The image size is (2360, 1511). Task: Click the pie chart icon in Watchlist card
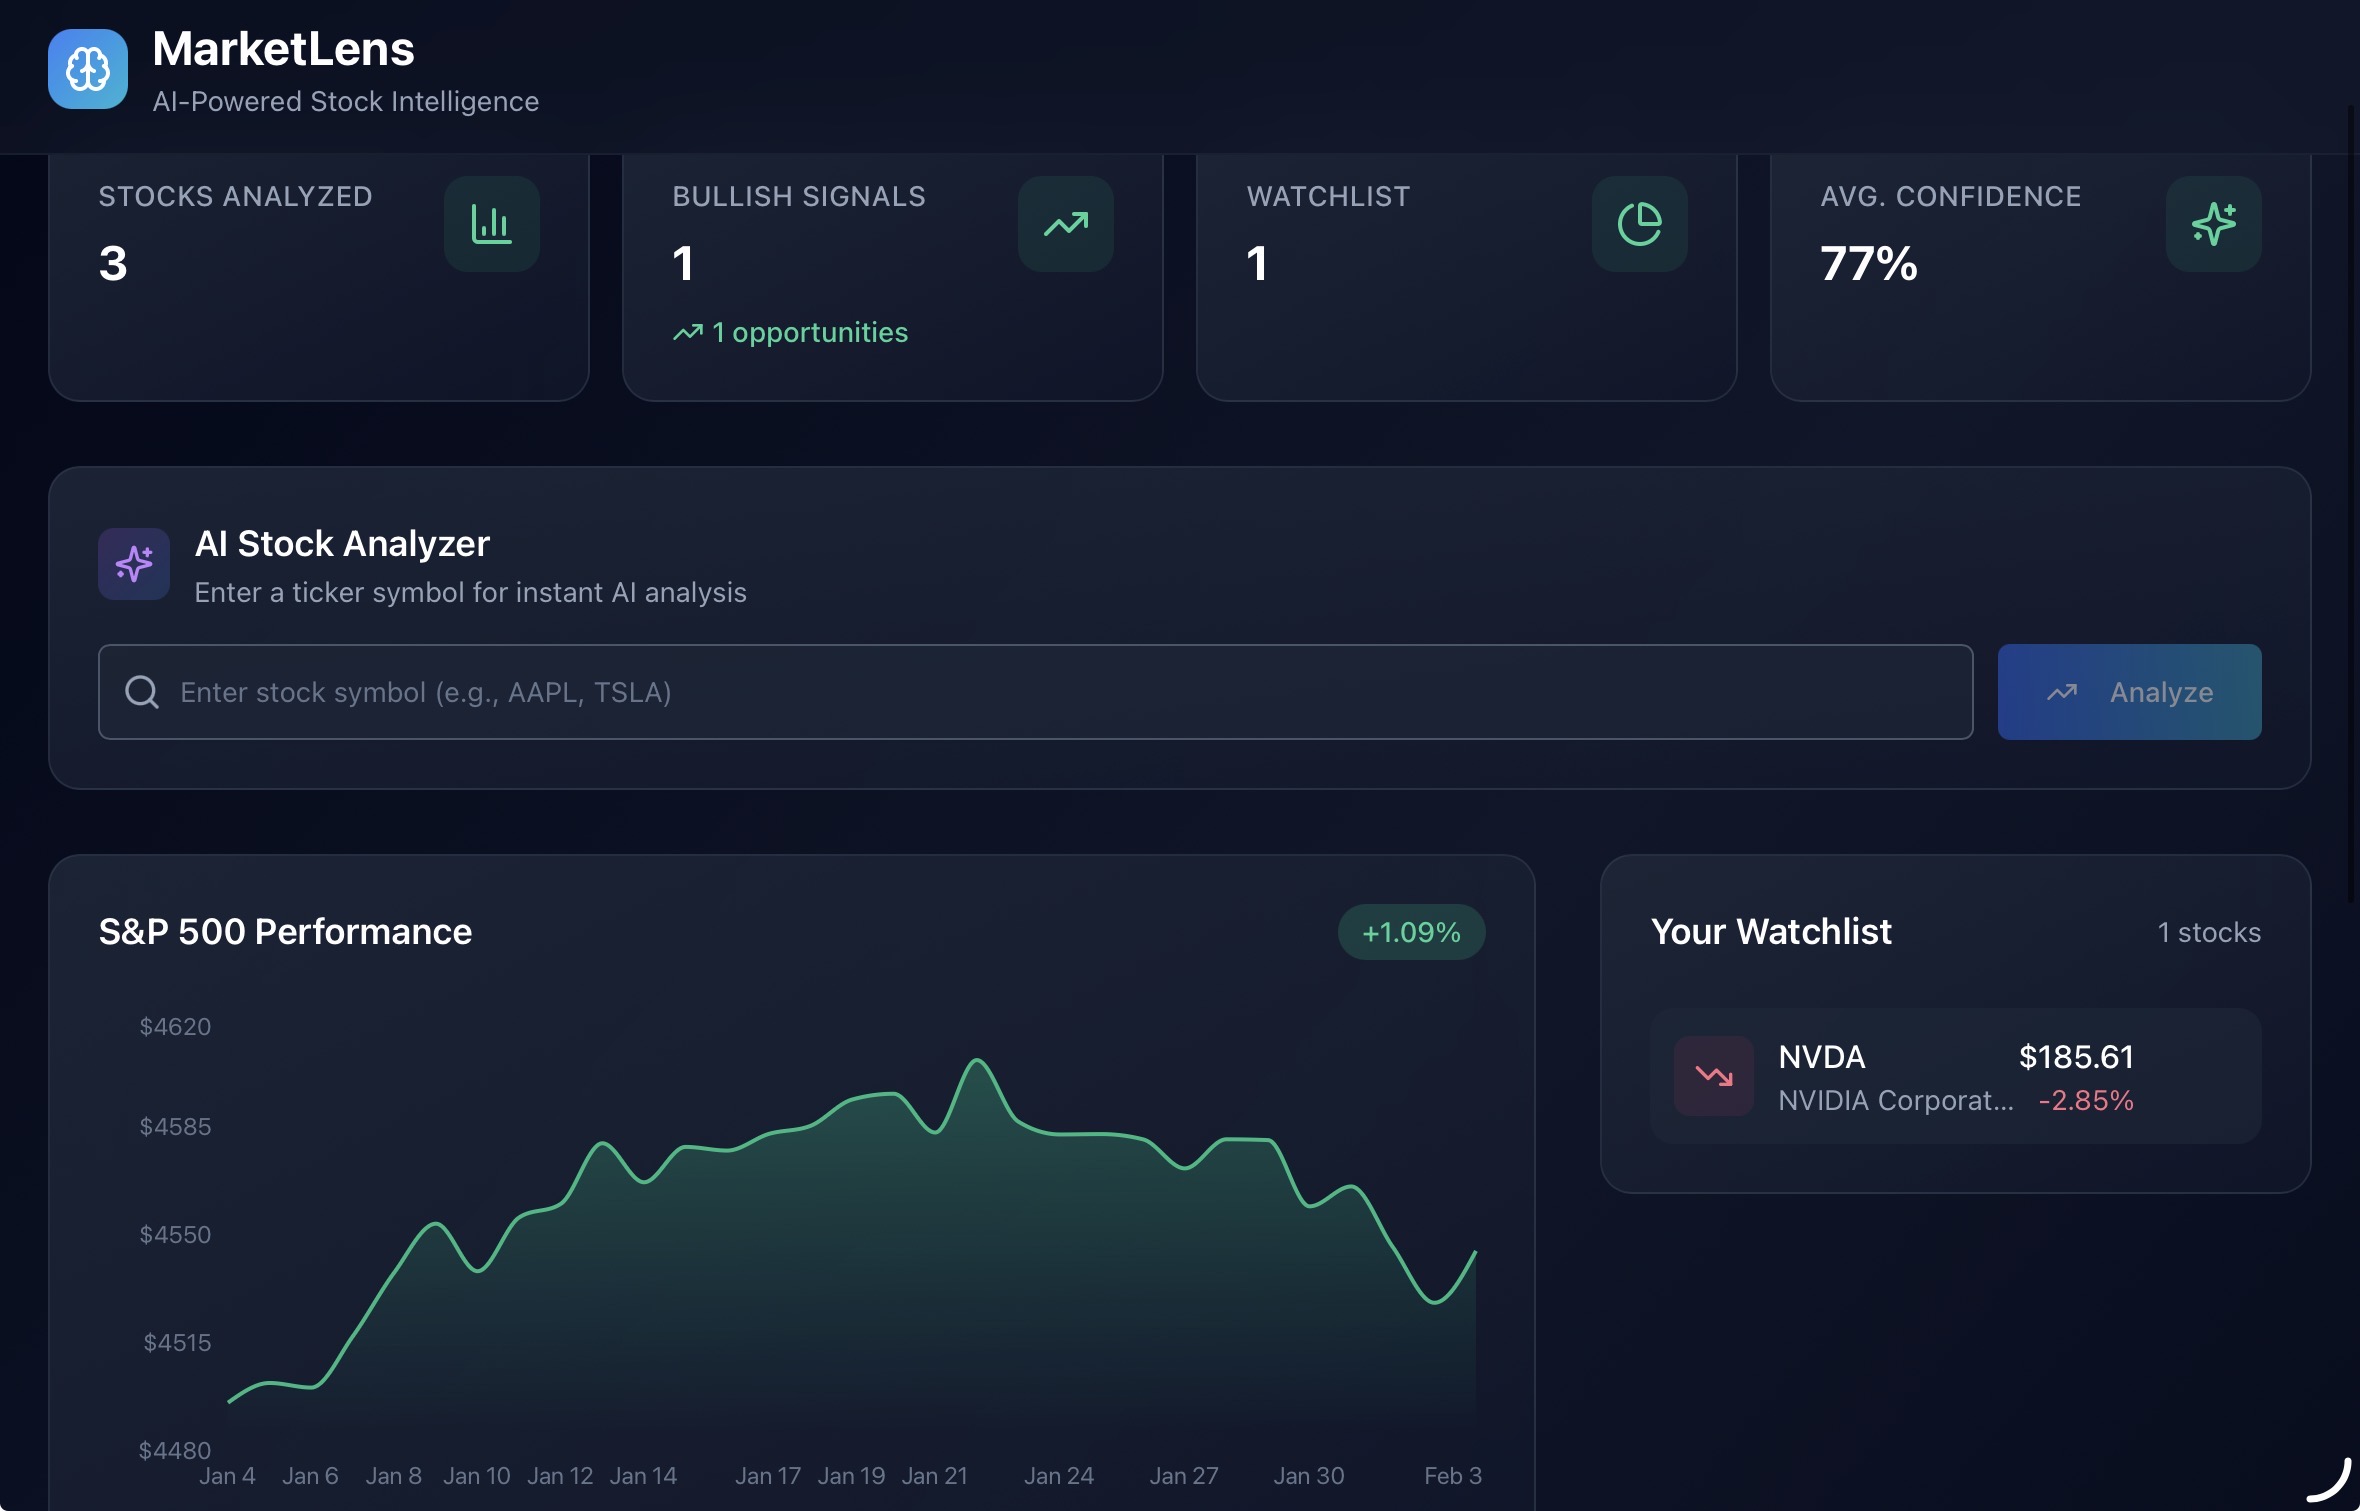click(1639, 224)
